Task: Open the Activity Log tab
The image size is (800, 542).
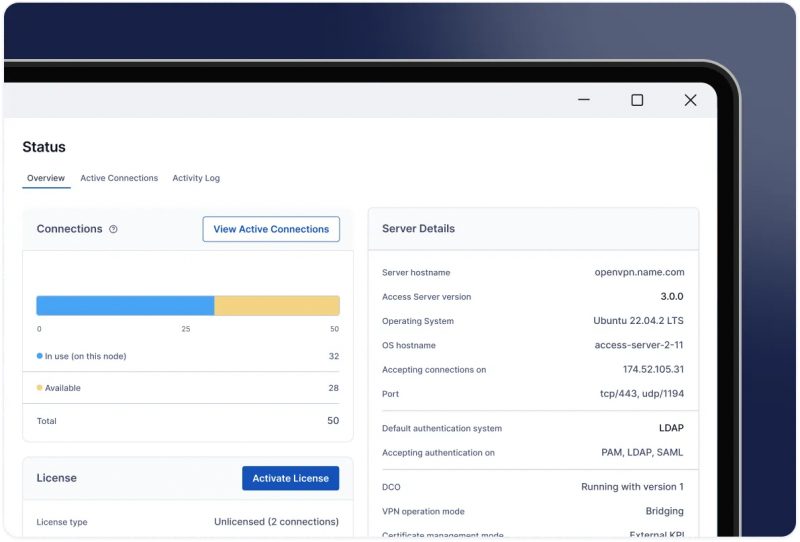Action: click(196, 178)
